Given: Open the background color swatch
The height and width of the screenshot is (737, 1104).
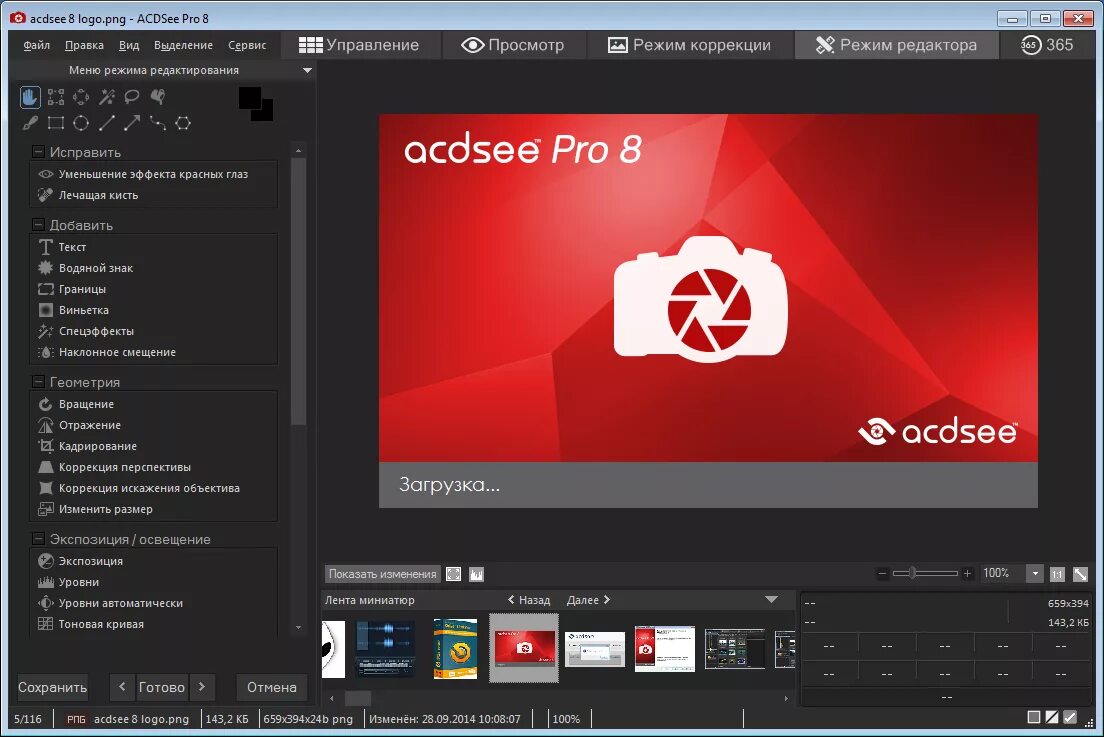Looking at the screenshot, I should pos(266,114).
